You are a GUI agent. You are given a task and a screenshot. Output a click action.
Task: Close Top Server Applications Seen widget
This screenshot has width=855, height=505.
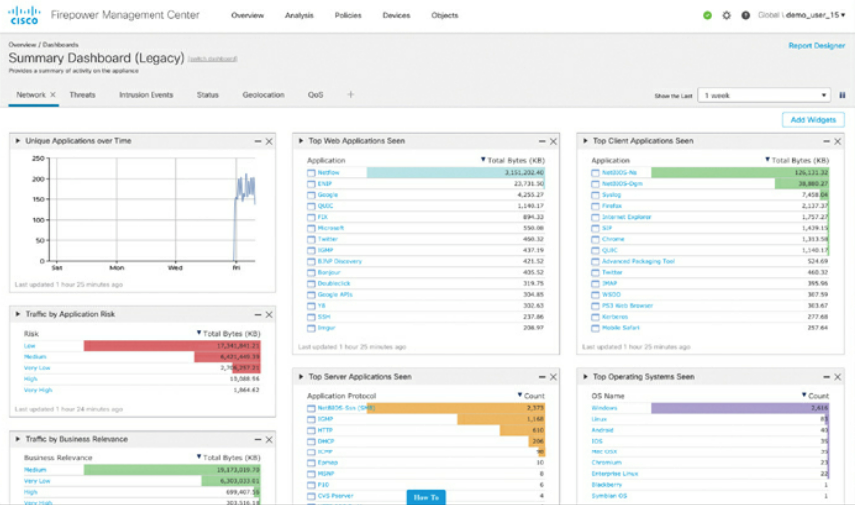tap(553, 377)
